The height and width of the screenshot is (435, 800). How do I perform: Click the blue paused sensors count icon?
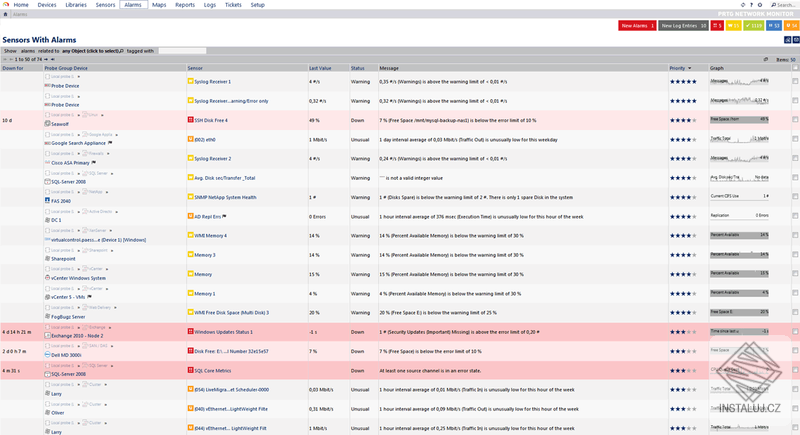click(x=773, y=25)
